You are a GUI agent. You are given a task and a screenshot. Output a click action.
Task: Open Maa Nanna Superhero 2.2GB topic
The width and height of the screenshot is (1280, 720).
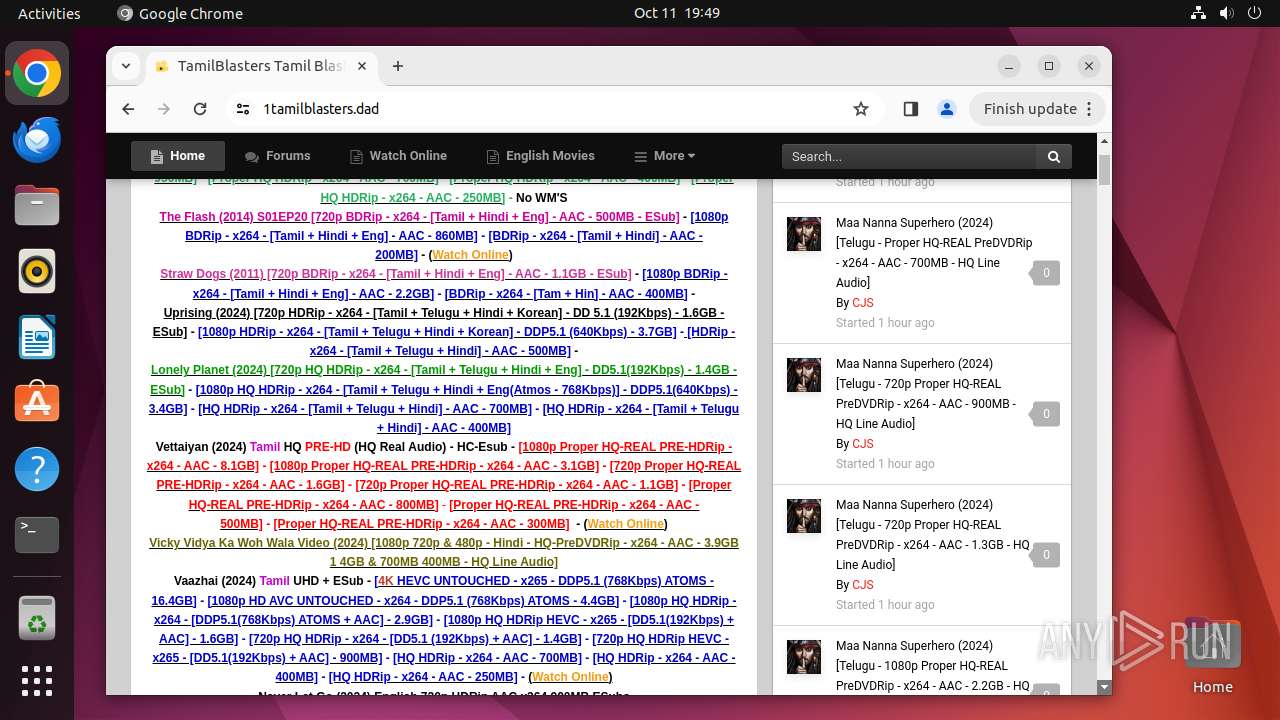coord(933,666)
